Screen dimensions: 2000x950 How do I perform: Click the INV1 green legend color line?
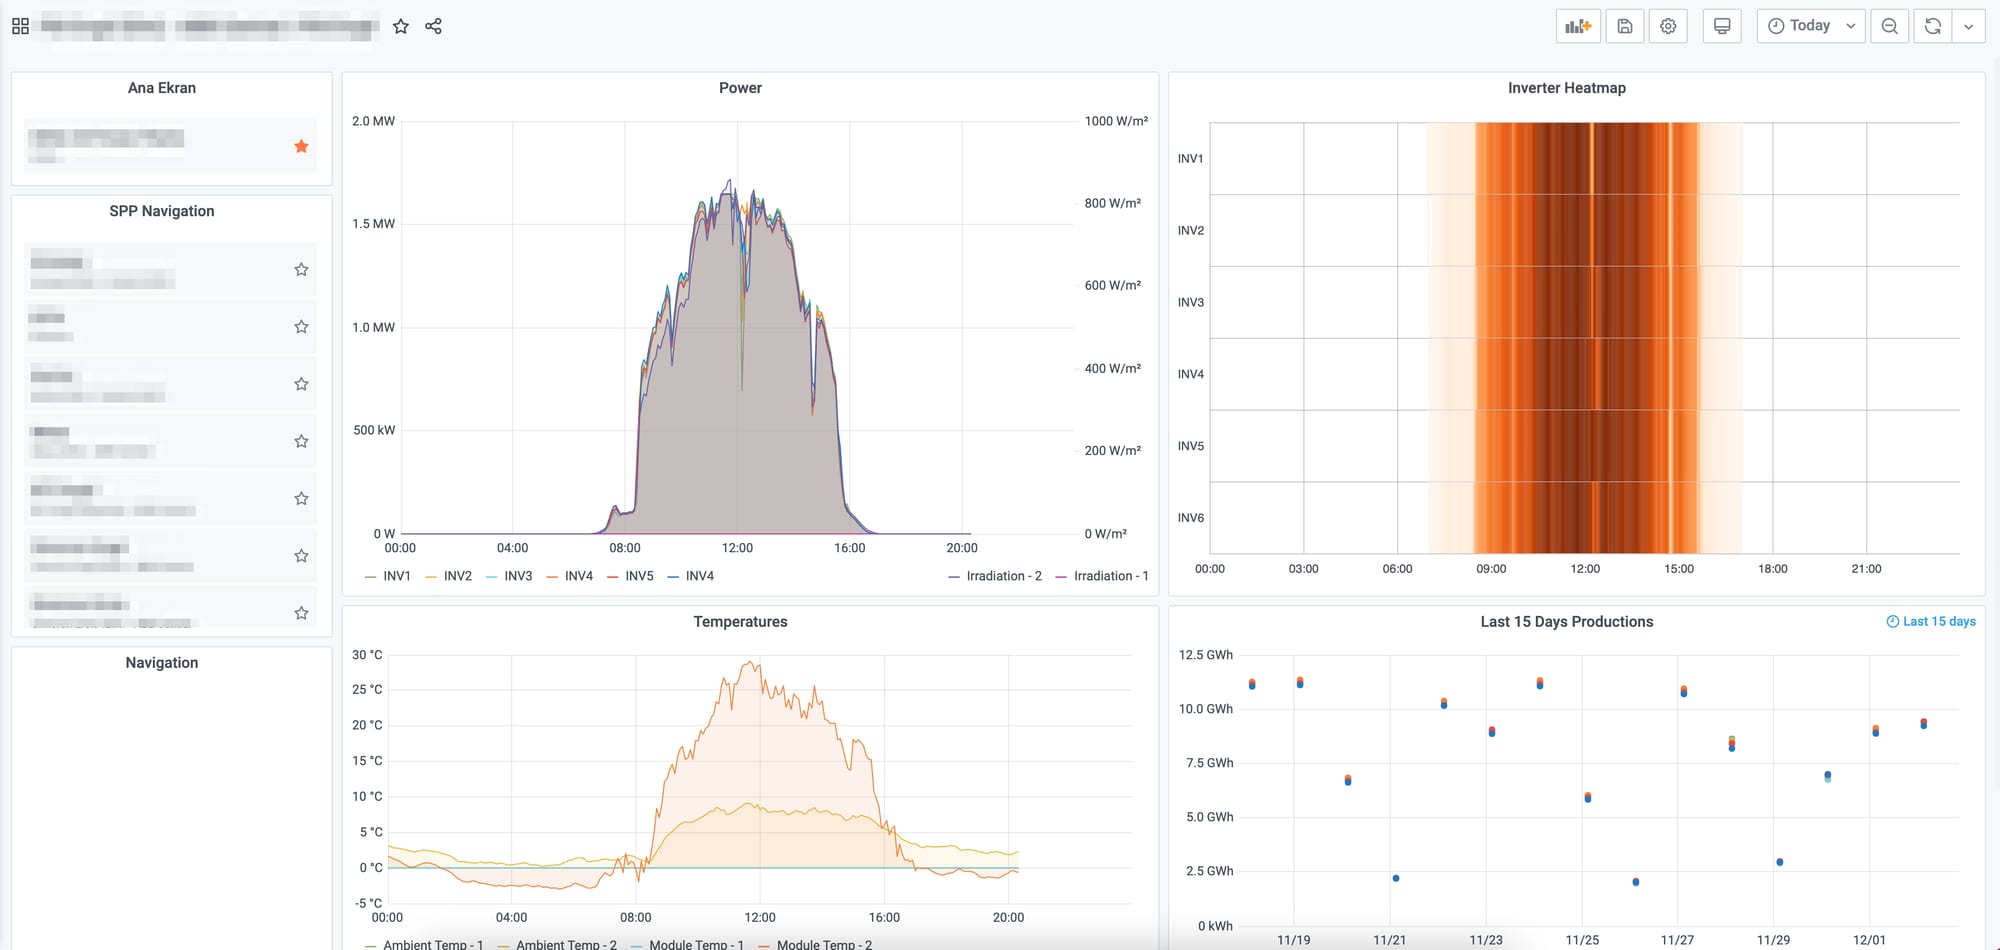pyautogui.click(x=371, y=576)
